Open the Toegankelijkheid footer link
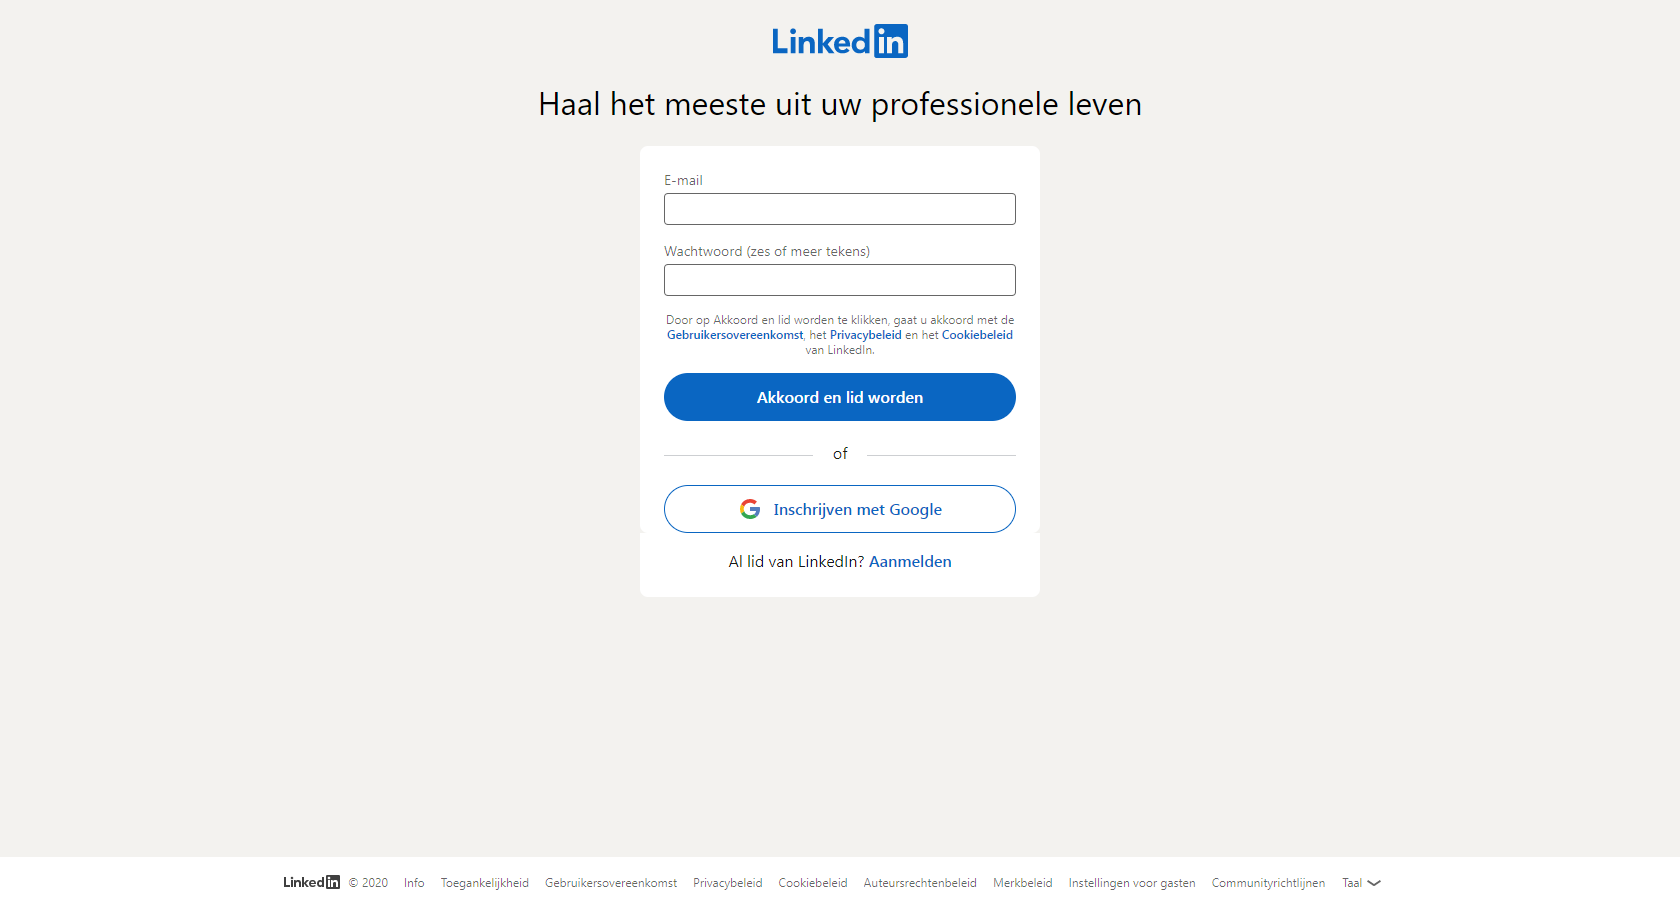Viewport: 1680px width, 907px height. tap(485, 883)
